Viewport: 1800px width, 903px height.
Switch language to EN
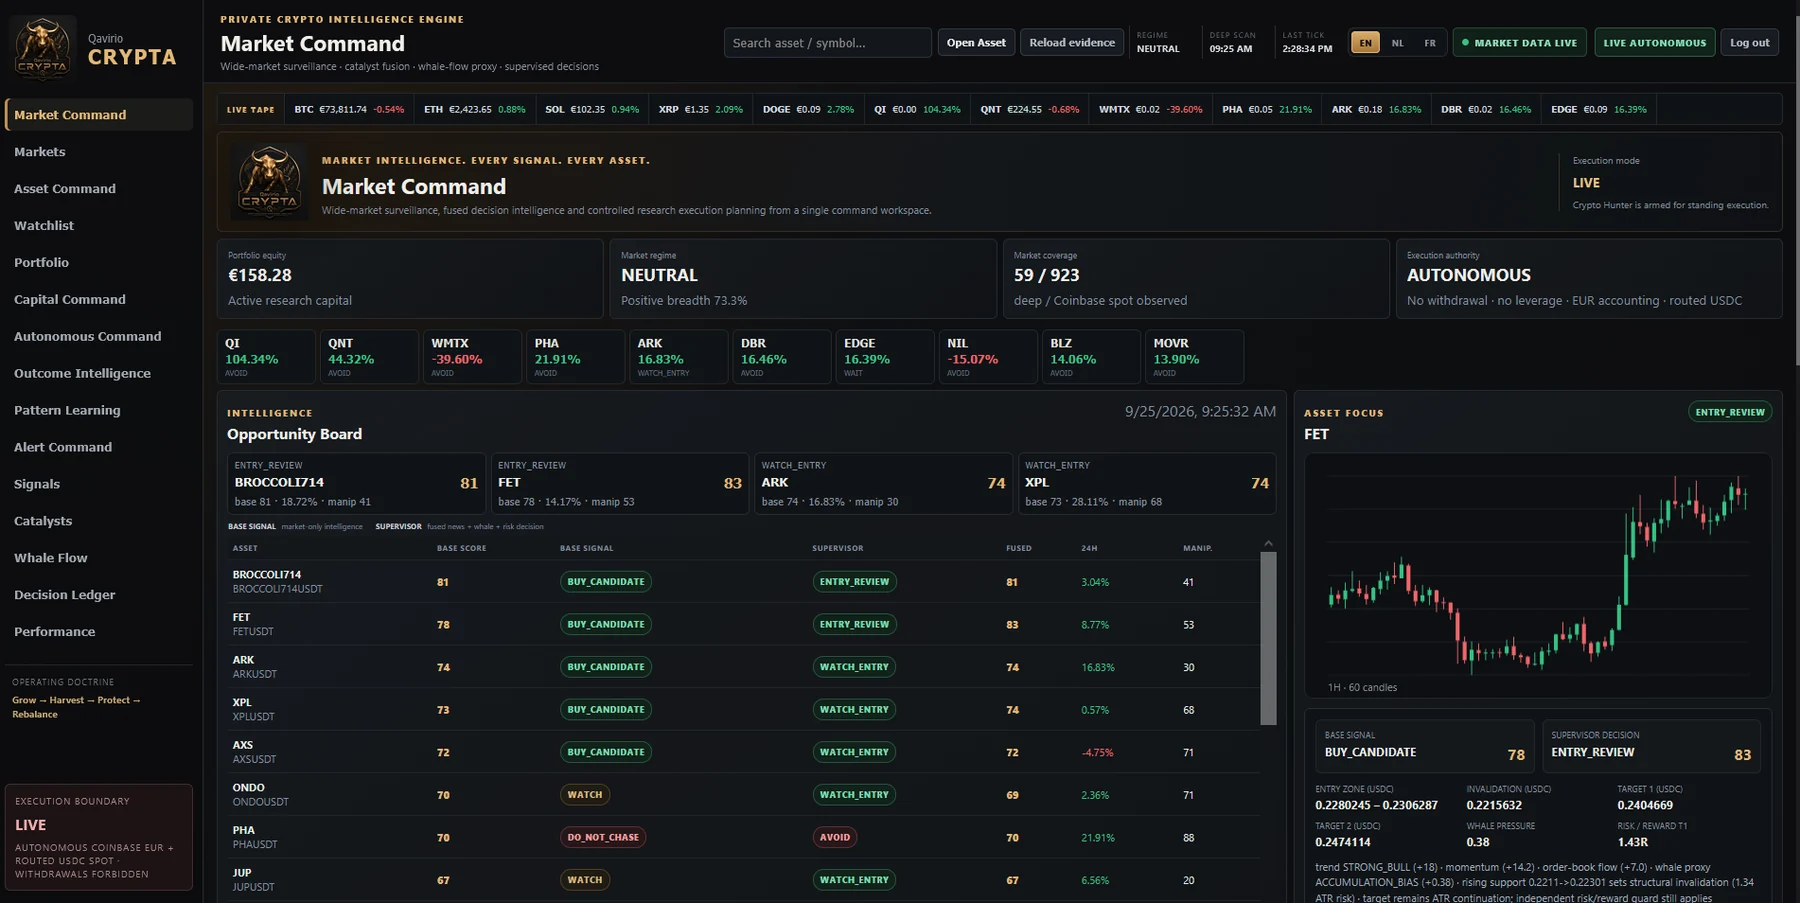click(x=1365, y=43)
